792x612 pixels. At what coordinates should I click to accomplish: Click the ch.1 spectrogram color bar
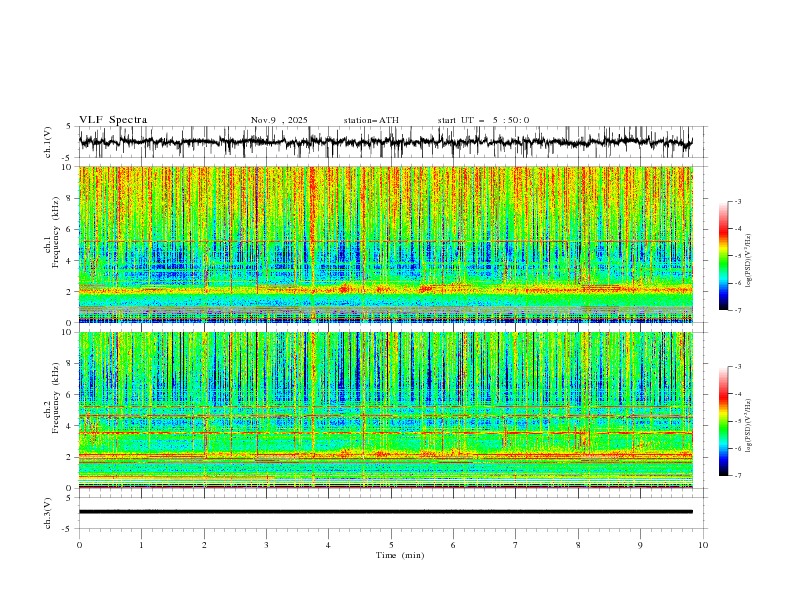[x=724, y=256]
